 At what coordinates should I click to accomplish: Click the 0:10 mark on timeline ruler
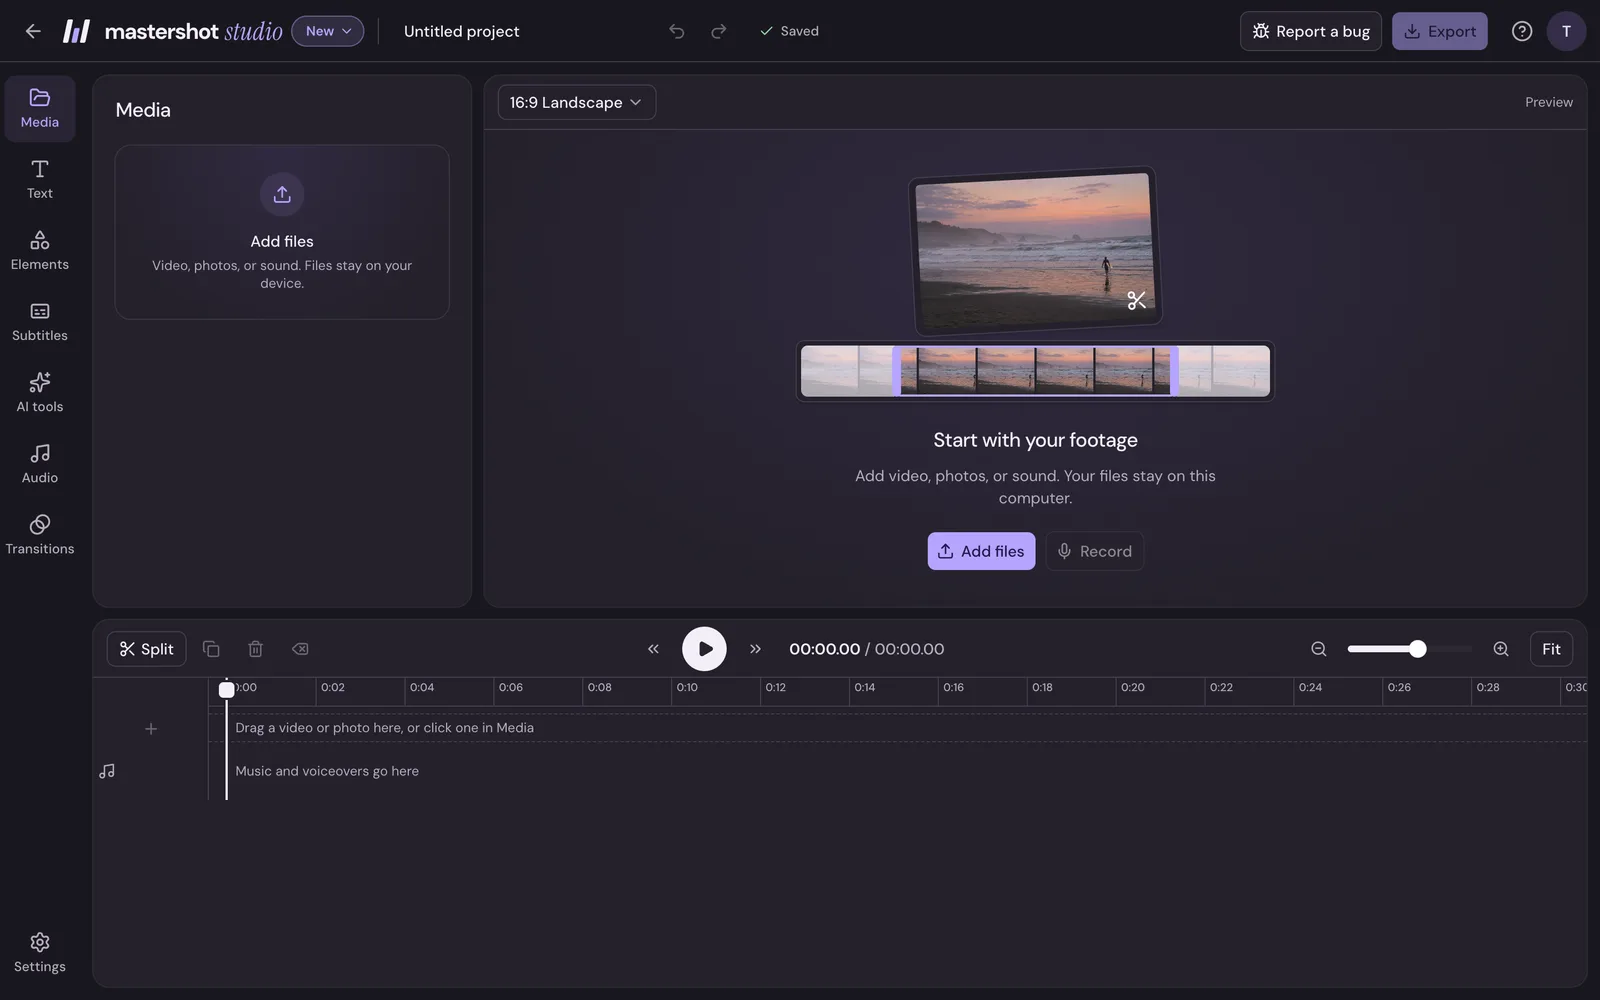click(x=687, y=688)
